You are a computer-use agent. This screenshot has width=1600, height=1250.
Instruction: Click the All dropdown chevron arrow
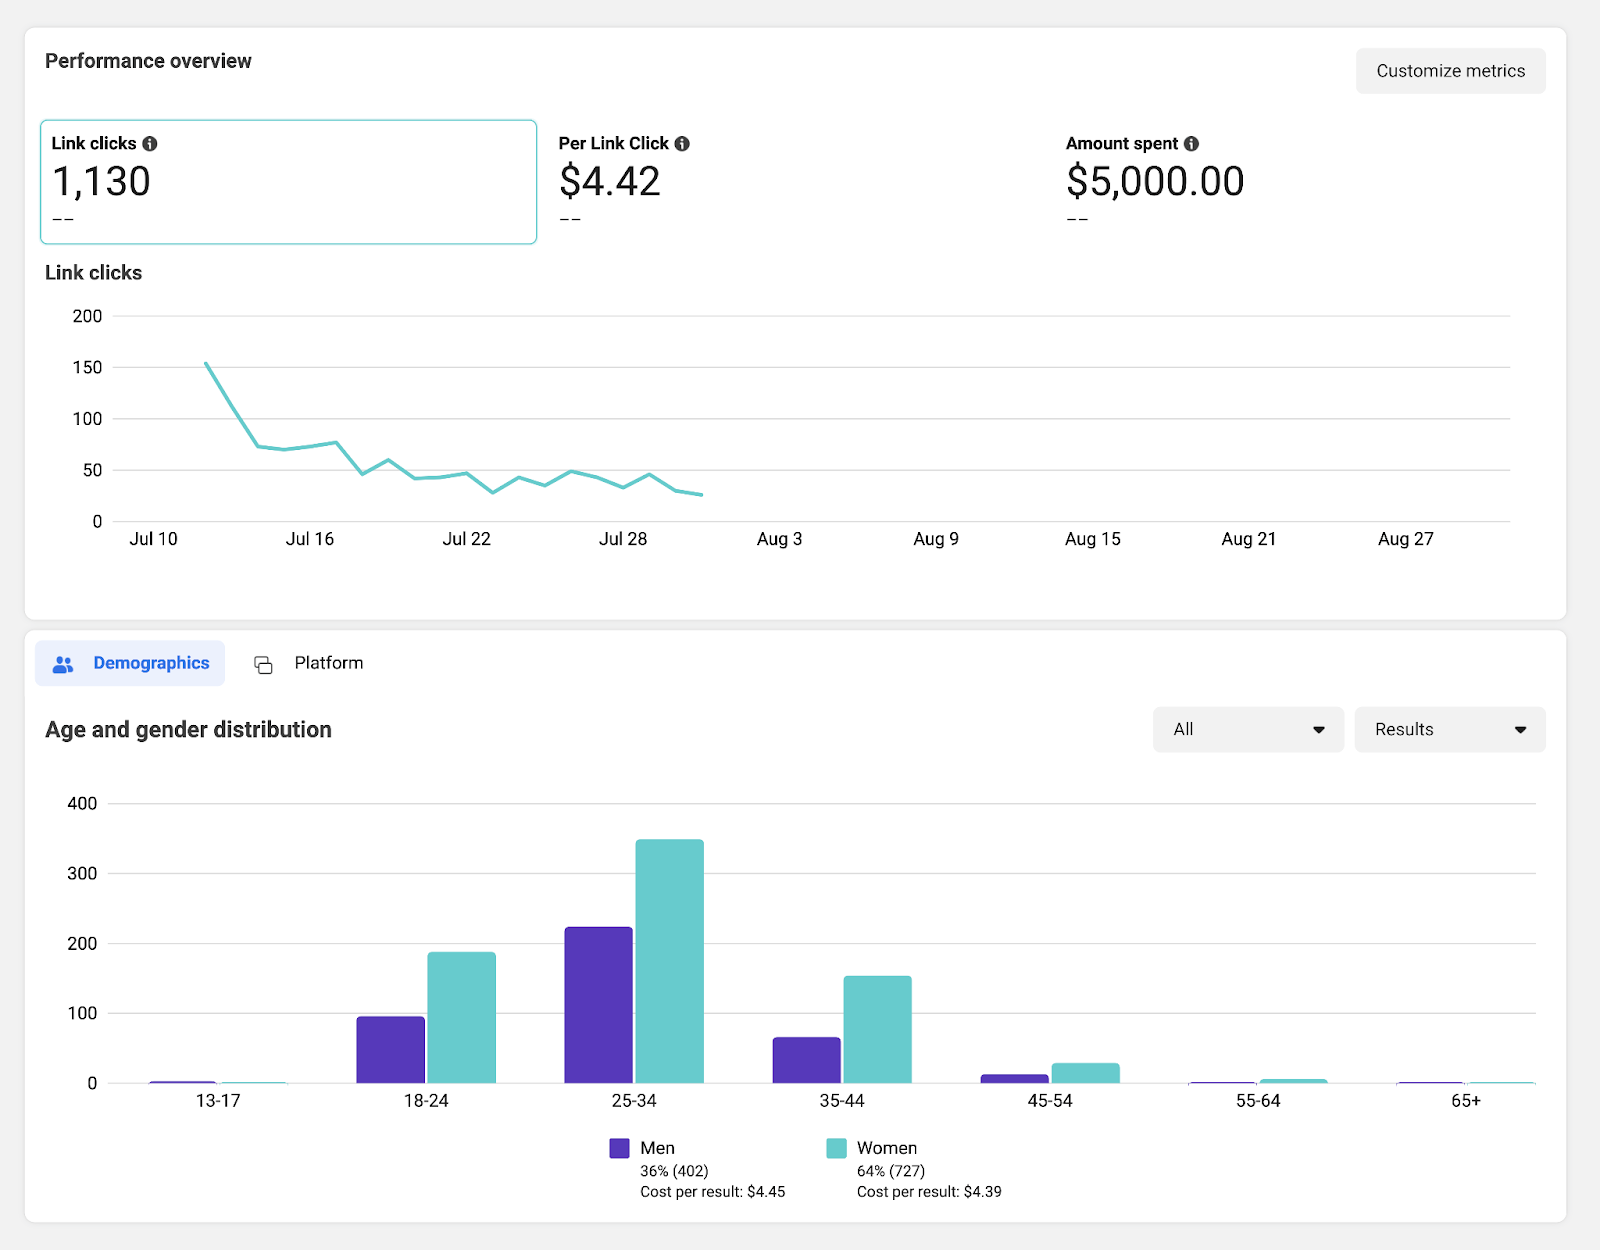coord(1320,729)
